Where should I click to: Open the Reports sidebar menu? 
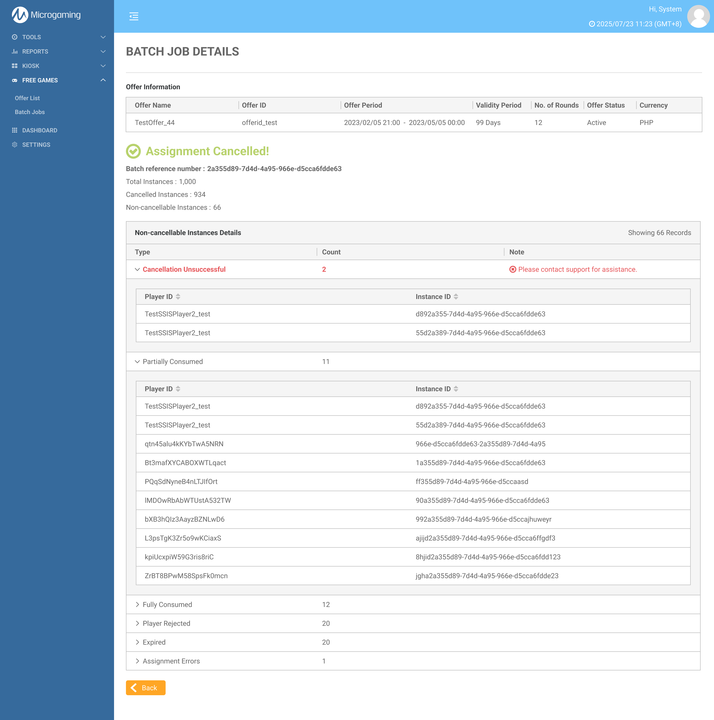pos(57,52)
